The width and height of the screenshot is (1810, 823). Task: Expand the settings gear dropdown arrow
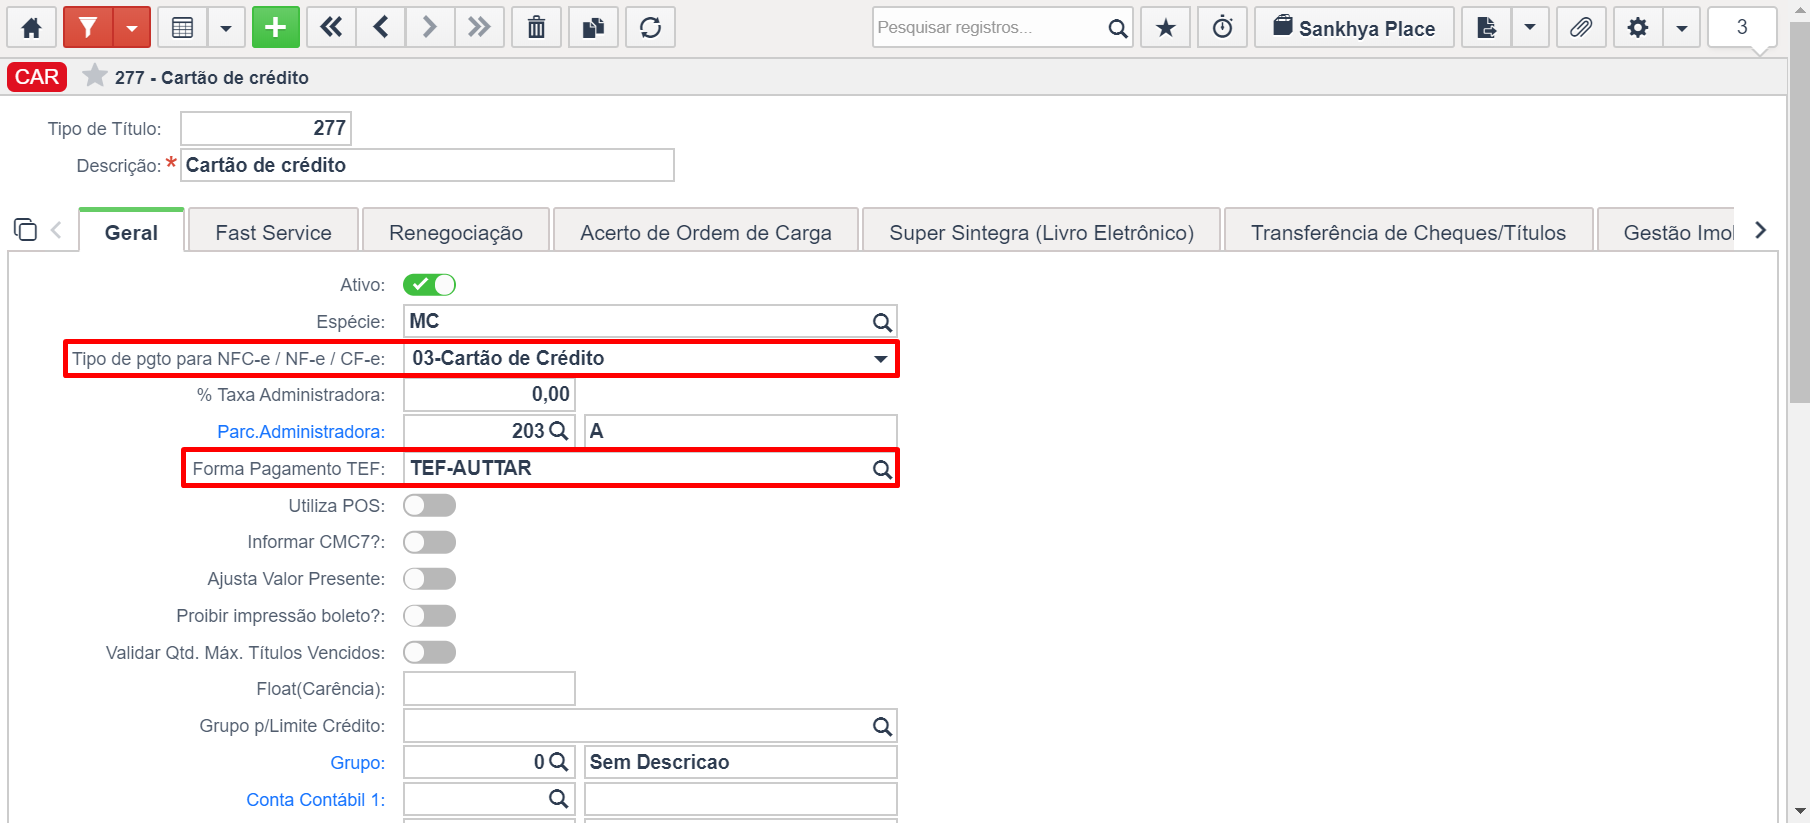pyautogui.click(x=1682, y=28)
